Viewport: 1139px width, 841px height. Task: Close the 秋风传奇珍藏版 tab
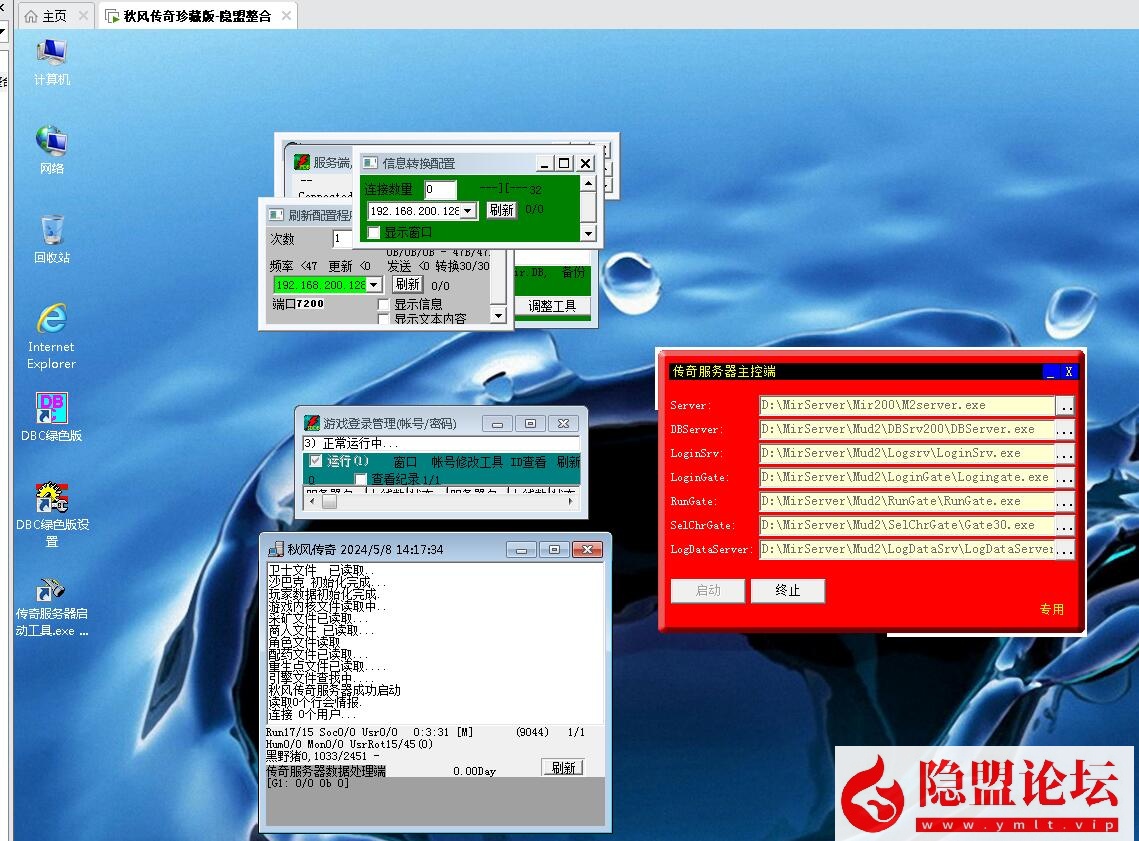point(286,15)
